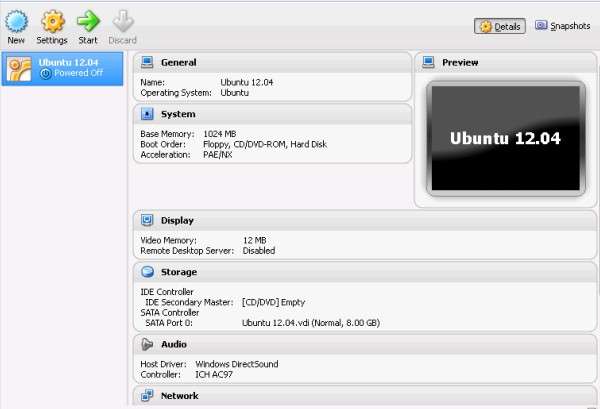The image size is (600, 409).
Task: Select the Ubuntu 12.04 VM icon
Action: click(19, 69)
